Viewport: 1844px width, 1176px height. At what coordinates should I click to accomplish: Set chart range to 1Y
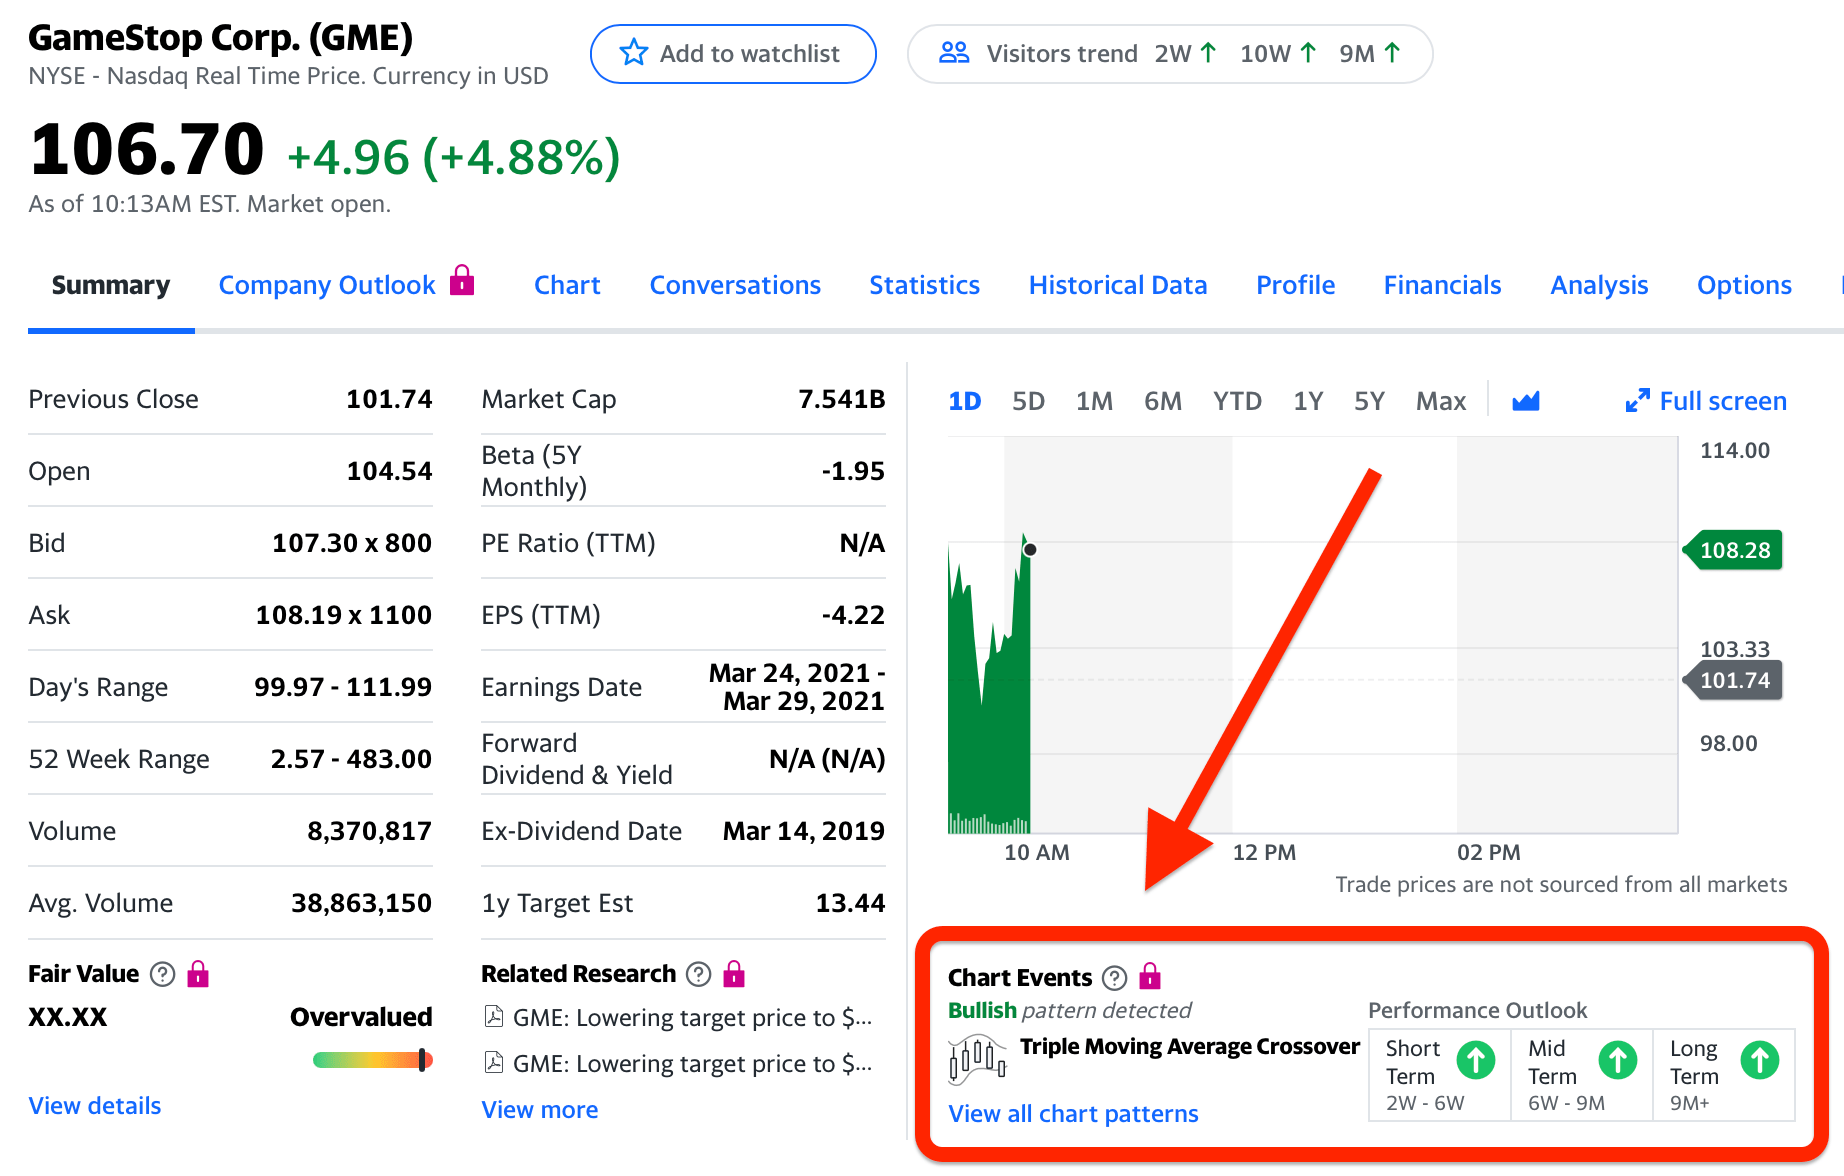(x=1308, y=402)
